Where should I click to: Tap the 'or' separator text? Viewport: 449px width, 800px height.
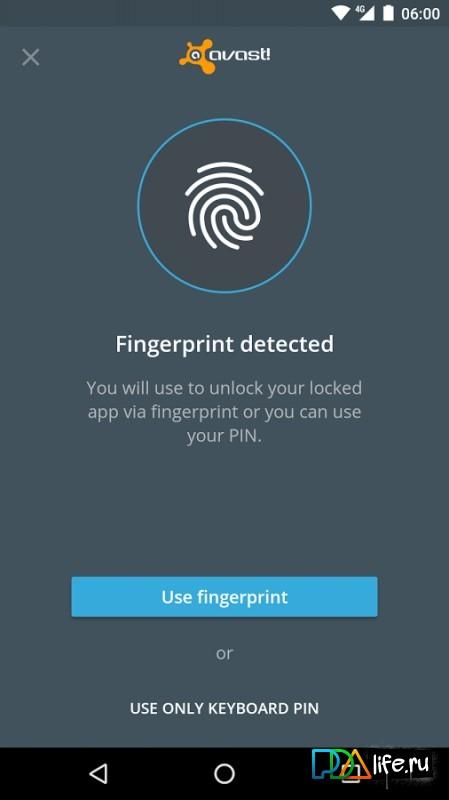224,654
